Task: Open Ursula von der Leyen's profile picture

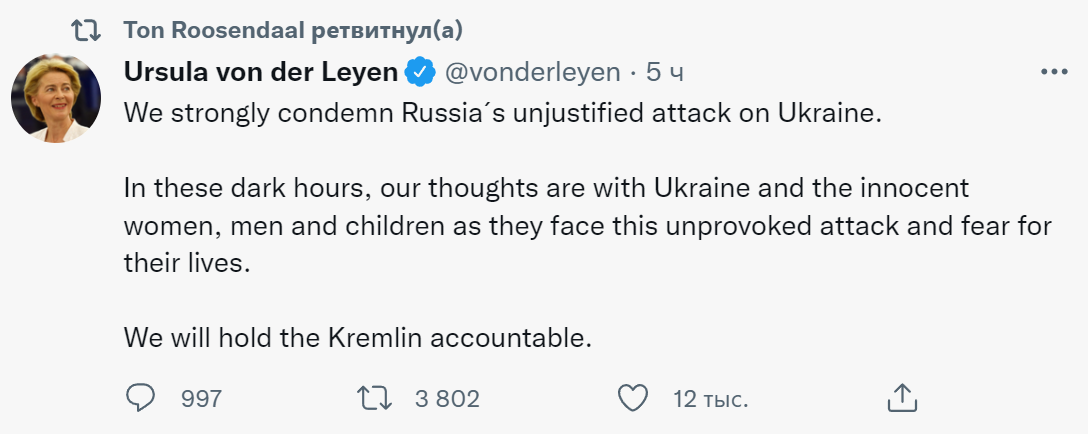Action: pos(56,99)
